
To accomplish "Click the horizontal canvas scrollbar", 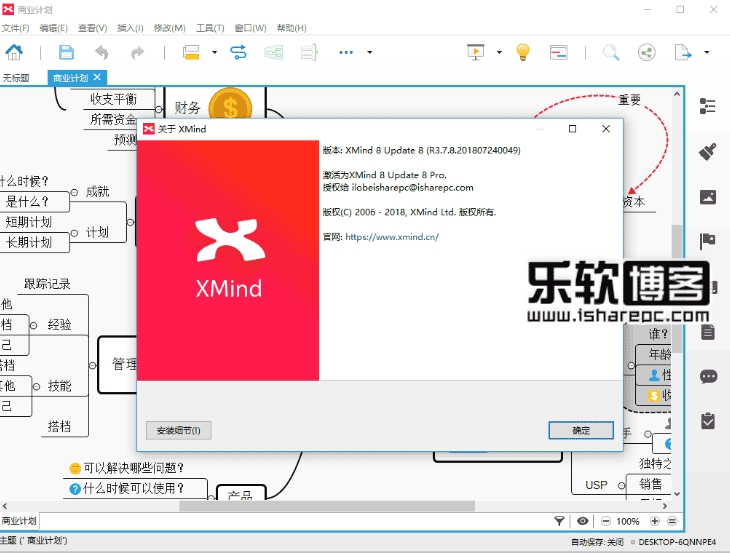I will tap(327, 506).
